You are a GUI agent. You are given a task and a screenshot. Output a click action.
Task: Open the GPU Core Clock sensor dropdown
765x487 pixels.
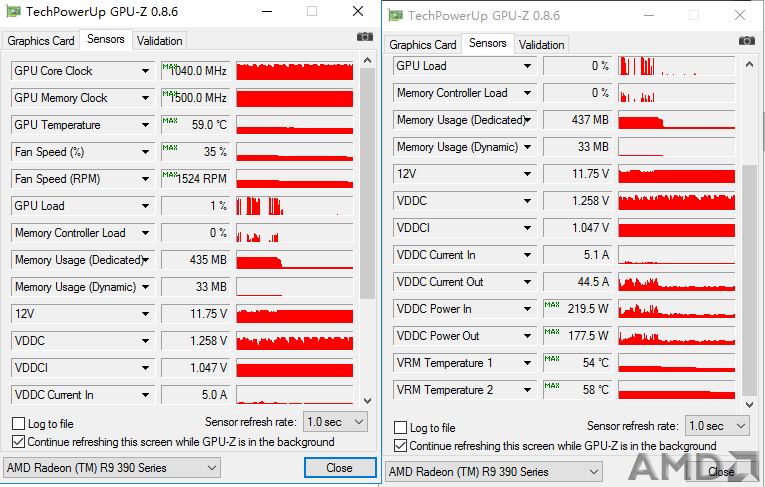coord(145,71)
